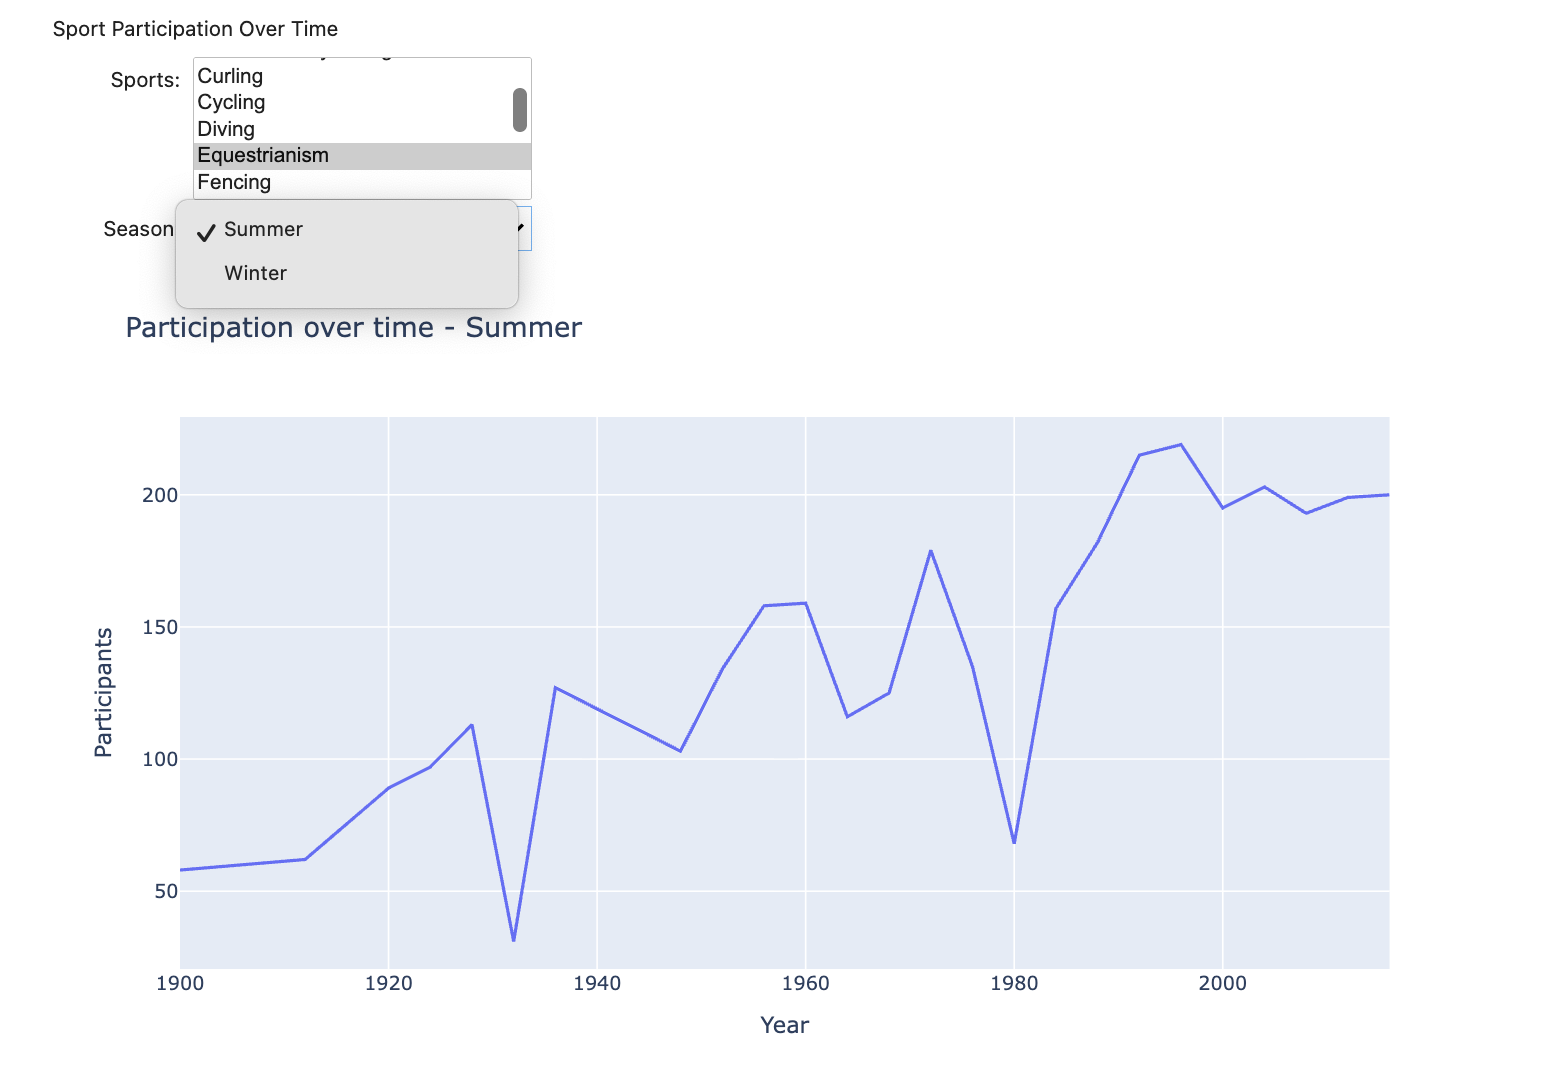Viewport: 1568px width, 1072px height.
Task: Choose Winter from the Season menu
Action: [256, 273]
